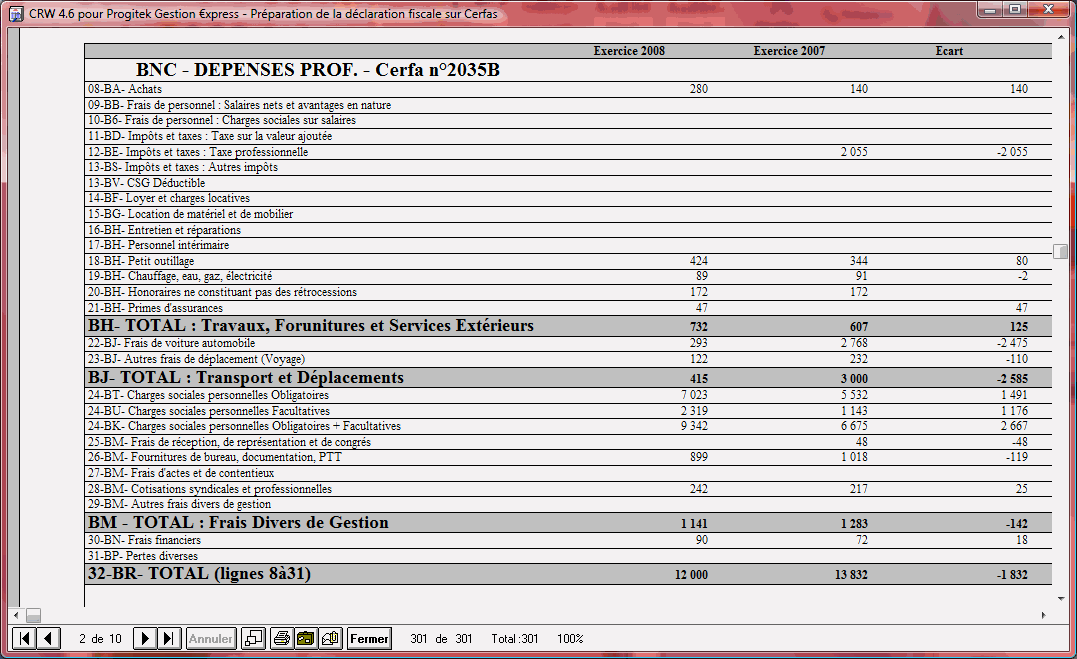Image resolution: width=1077 pixels, height=659 pixels.
Task: Click the vertical scrollbar thumb
Action: point(1060,251)
